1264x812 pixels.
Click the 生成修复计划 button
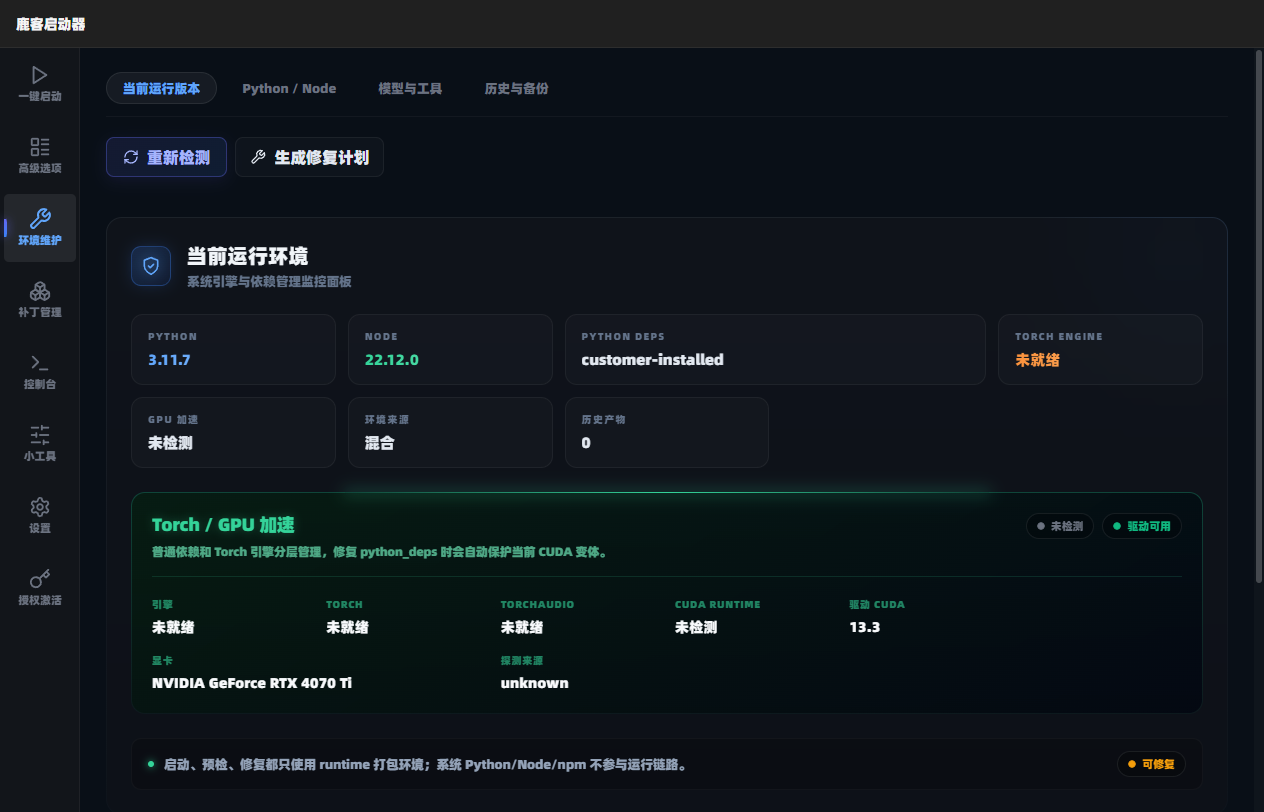309,157
